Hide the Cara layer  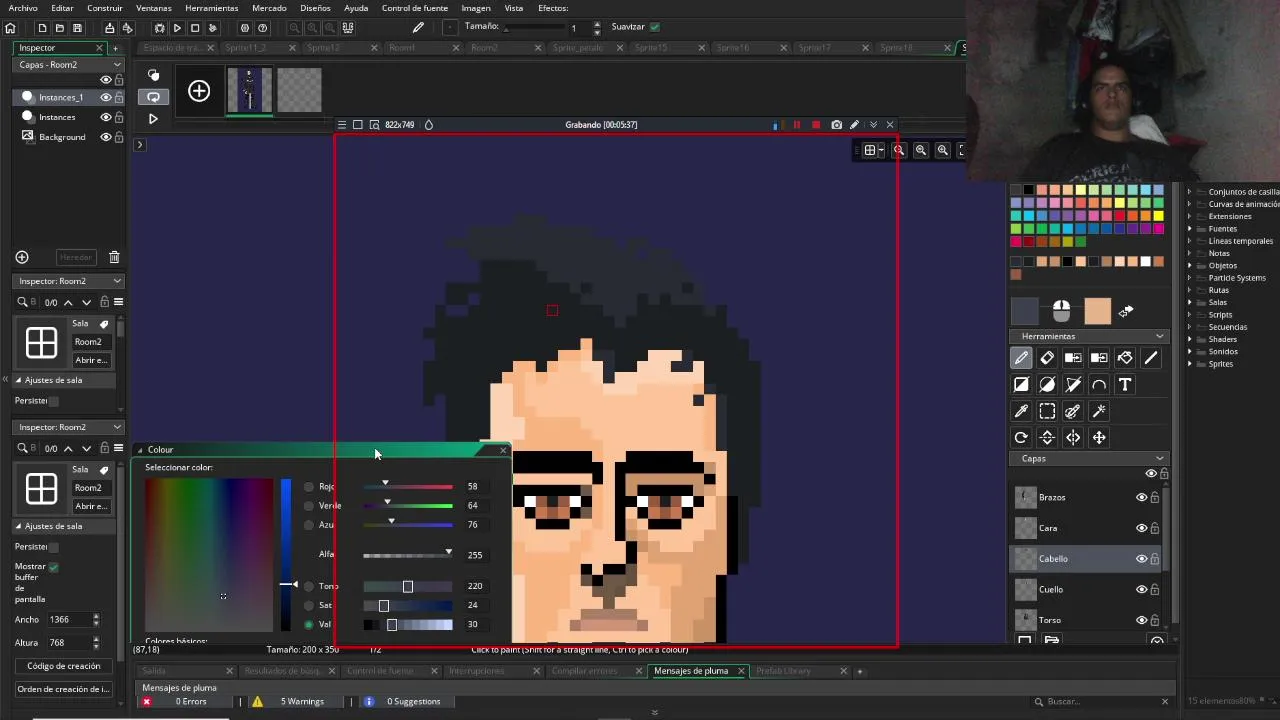tap(1141, 528)
